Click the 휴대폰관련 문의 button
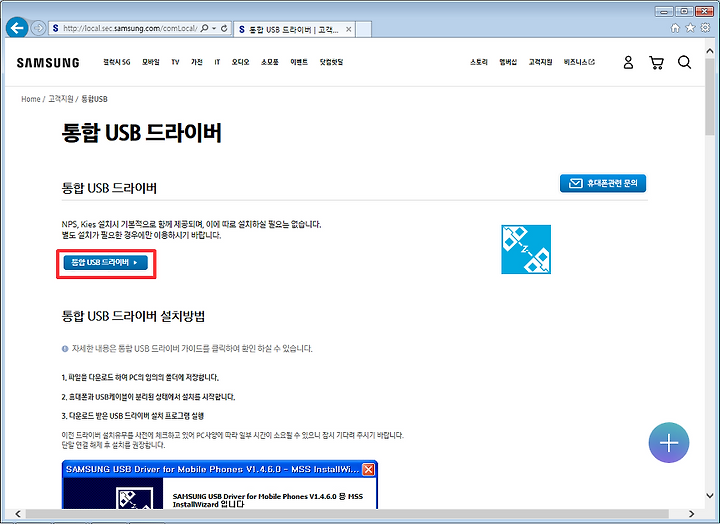Screen dimensions: 720x524 (603, 183)
